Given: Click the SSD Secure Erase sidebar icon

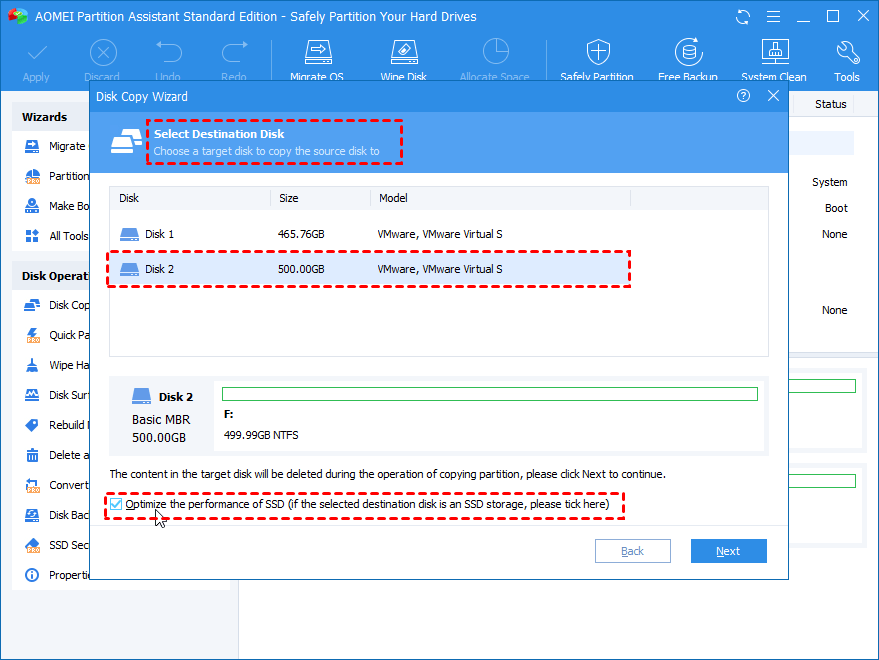Looking at the screenshot, I should (33, 545).
